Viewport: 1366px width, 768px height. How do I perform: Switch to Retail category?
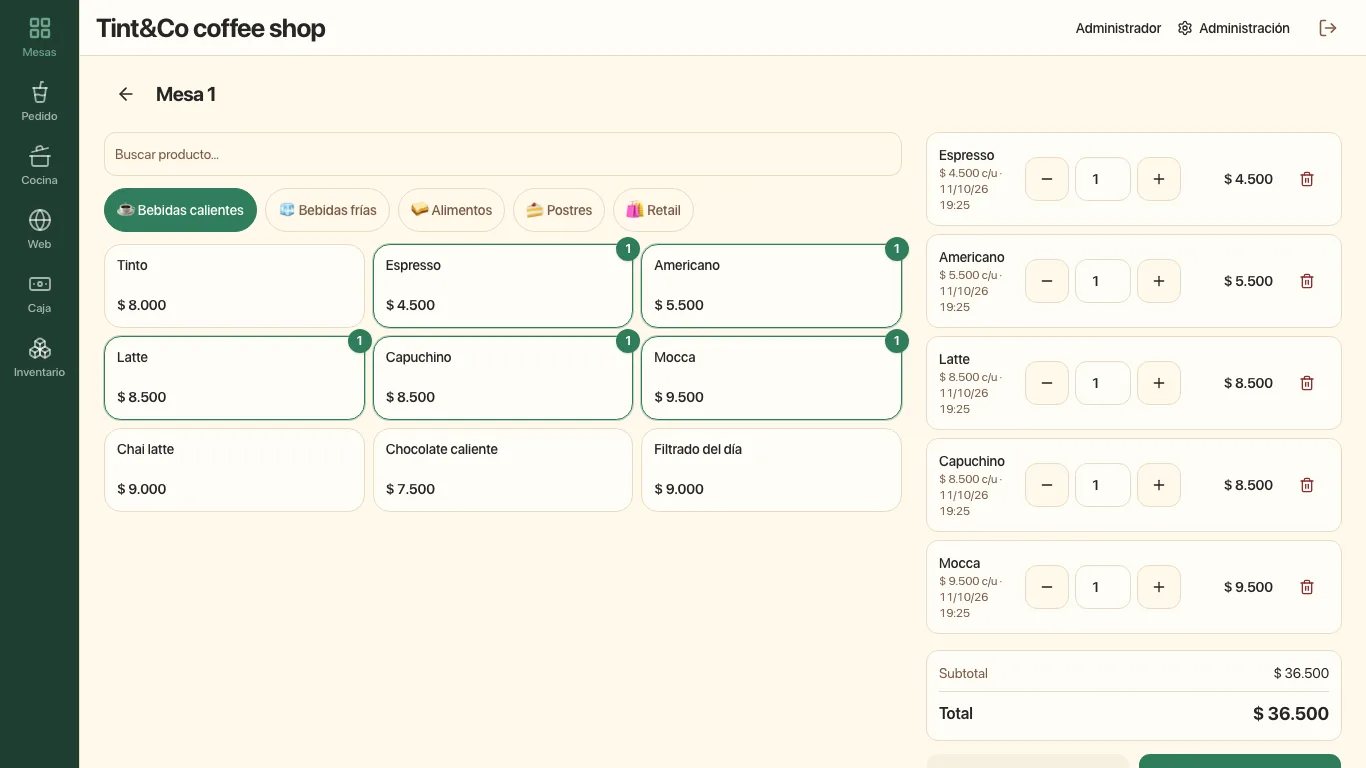pos(653,210)
